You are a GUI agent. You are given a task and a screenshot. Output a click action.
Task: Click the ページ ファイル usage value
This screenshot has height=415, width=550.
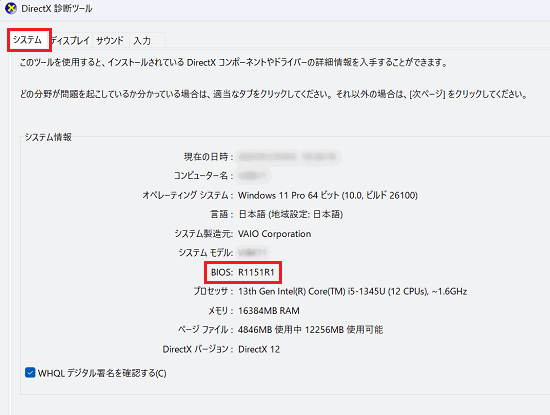point(310,330)
